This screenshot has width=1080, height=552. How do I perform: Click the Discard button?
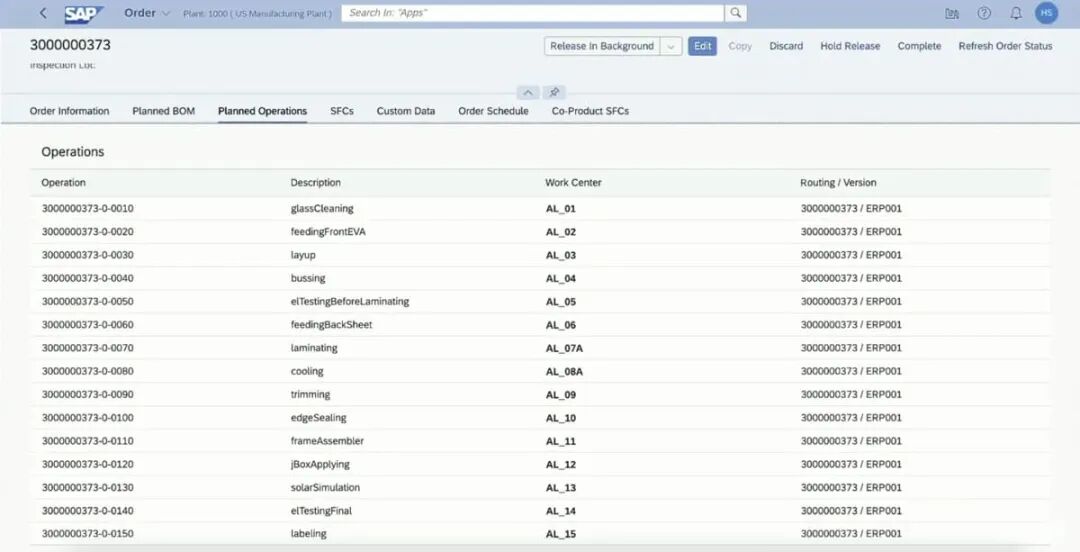tap(786, 46)
